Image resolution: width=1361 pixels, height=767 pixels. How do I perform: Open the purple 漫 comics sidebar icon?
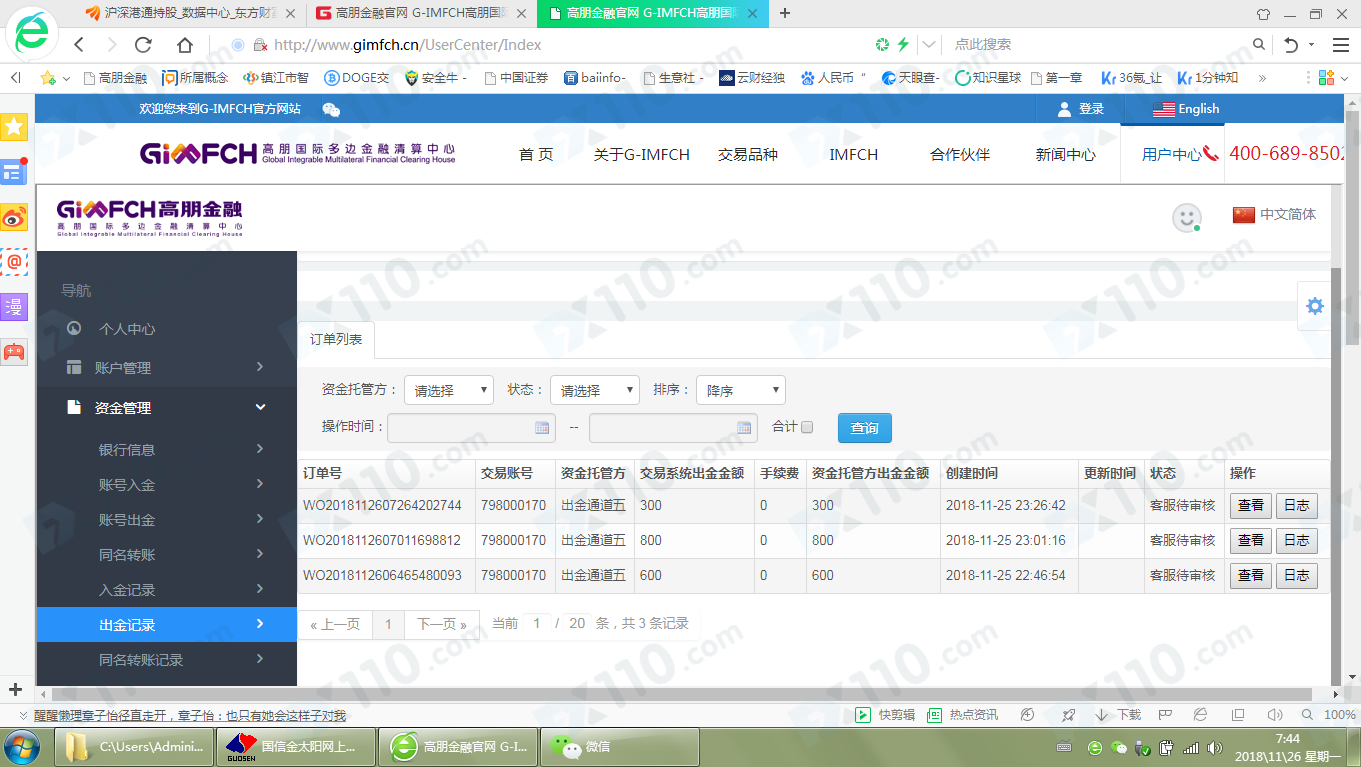click(14, 307)
